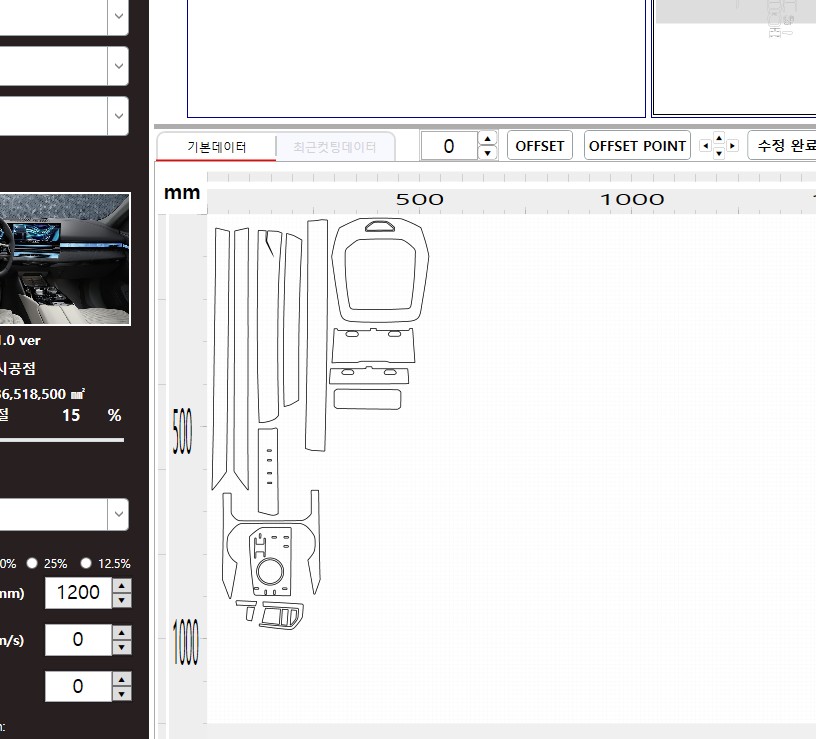This screenshot has height=739, width=816.
Task: Click the OFFSET POINT button
Action: (x=637, y=145)
